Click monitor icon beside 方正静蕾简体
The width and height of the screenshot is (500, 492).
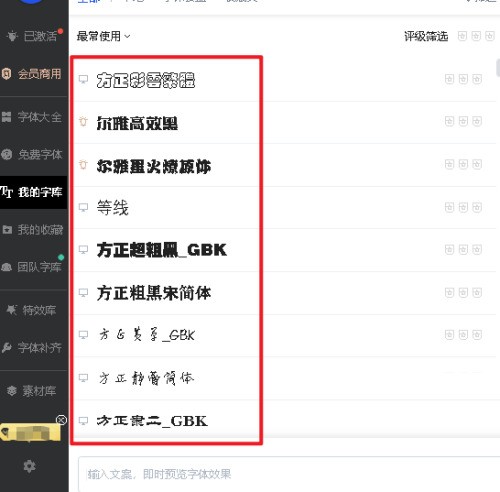(83, 378)
